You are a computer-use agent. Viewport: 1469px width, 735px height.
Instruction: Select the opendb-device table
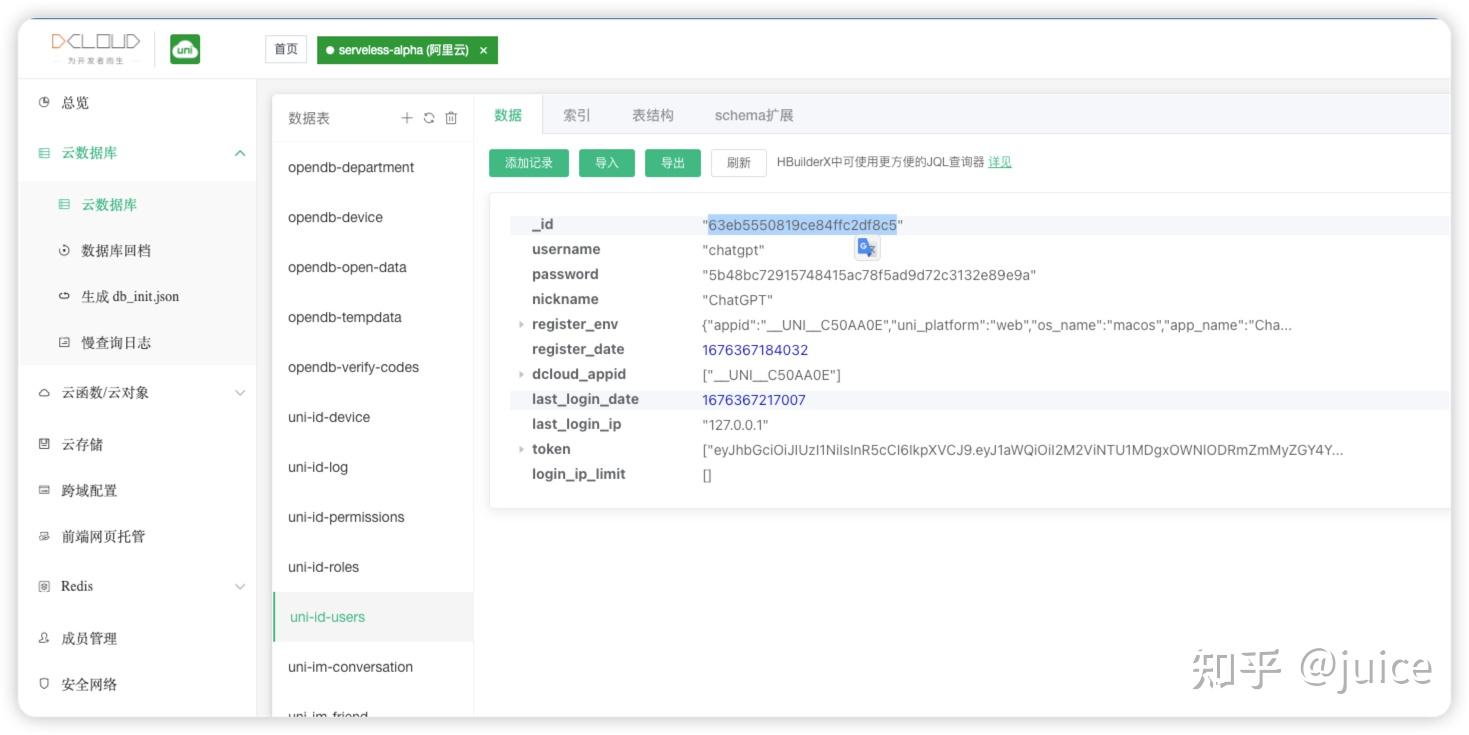point(373,217)
